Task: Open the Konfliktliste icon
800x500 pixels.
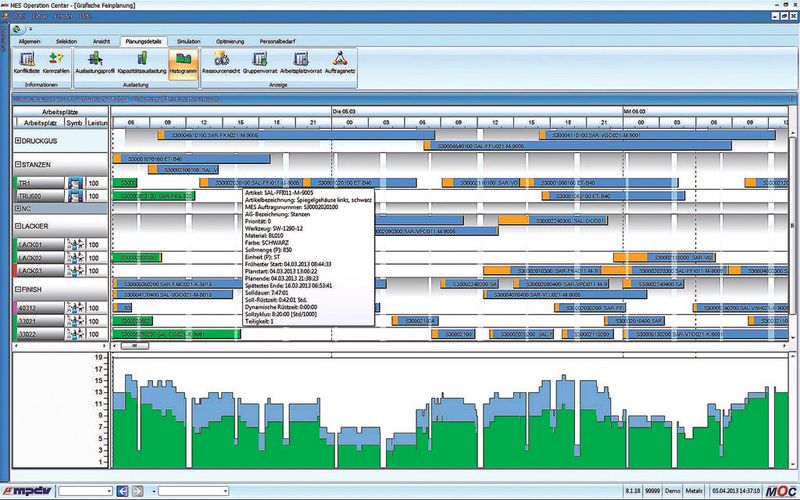Action: [x=27, y=63]
